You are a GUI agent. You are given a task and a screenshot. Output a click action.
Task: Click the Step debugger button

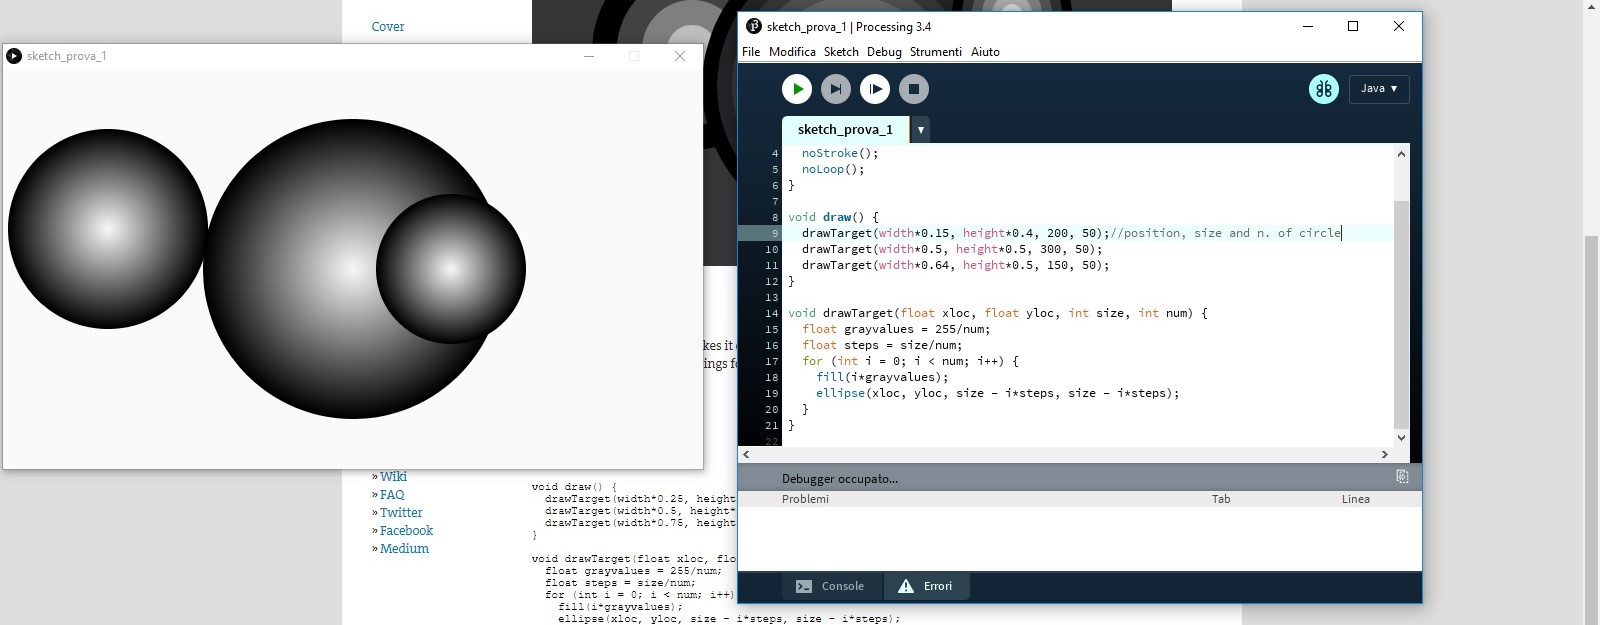point(836,89)
